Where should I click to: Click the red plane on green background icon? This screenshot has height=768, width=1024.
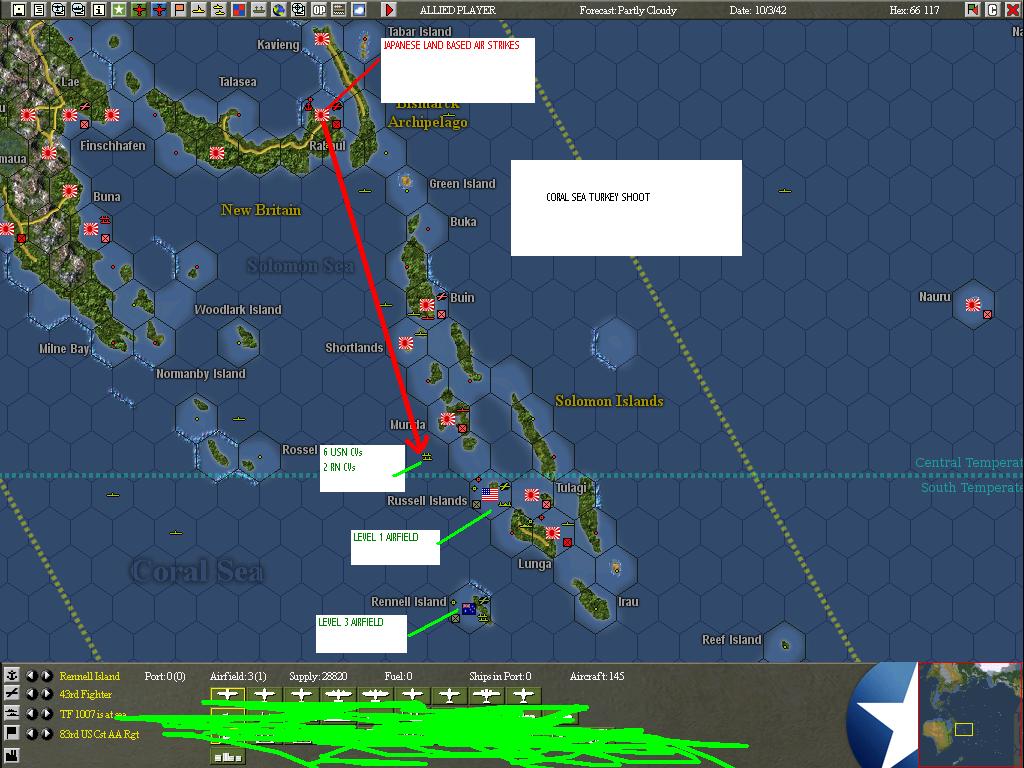(138, 9)
